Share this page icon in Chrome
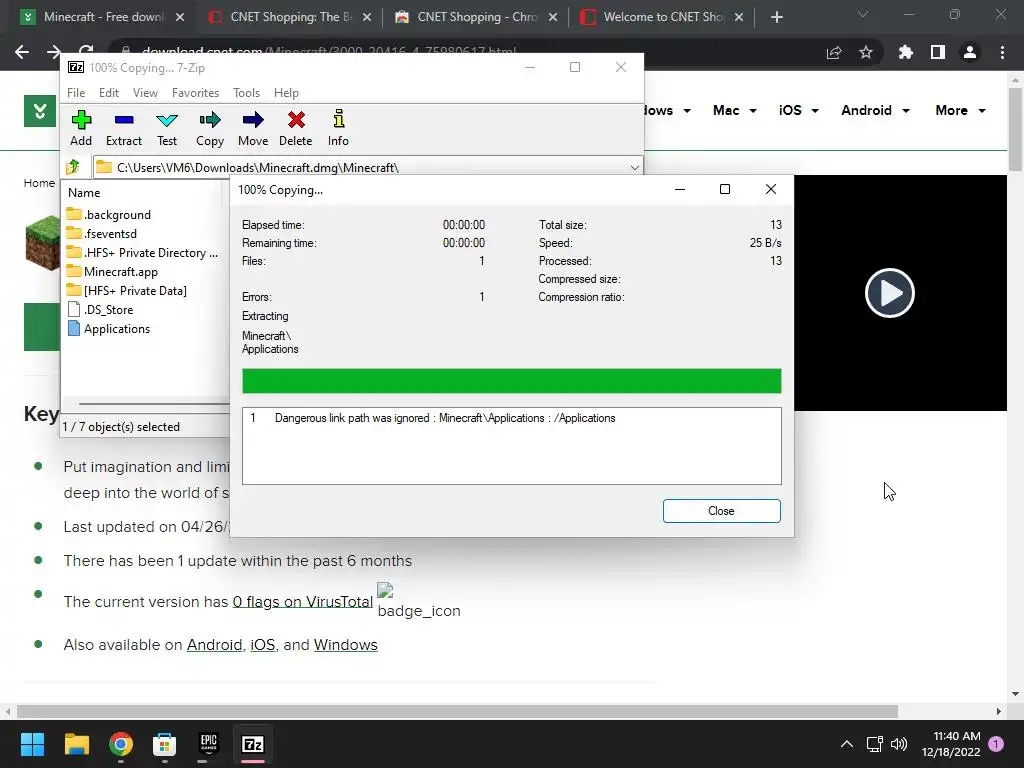The image size is (1024, 768). tap(834, 52)
